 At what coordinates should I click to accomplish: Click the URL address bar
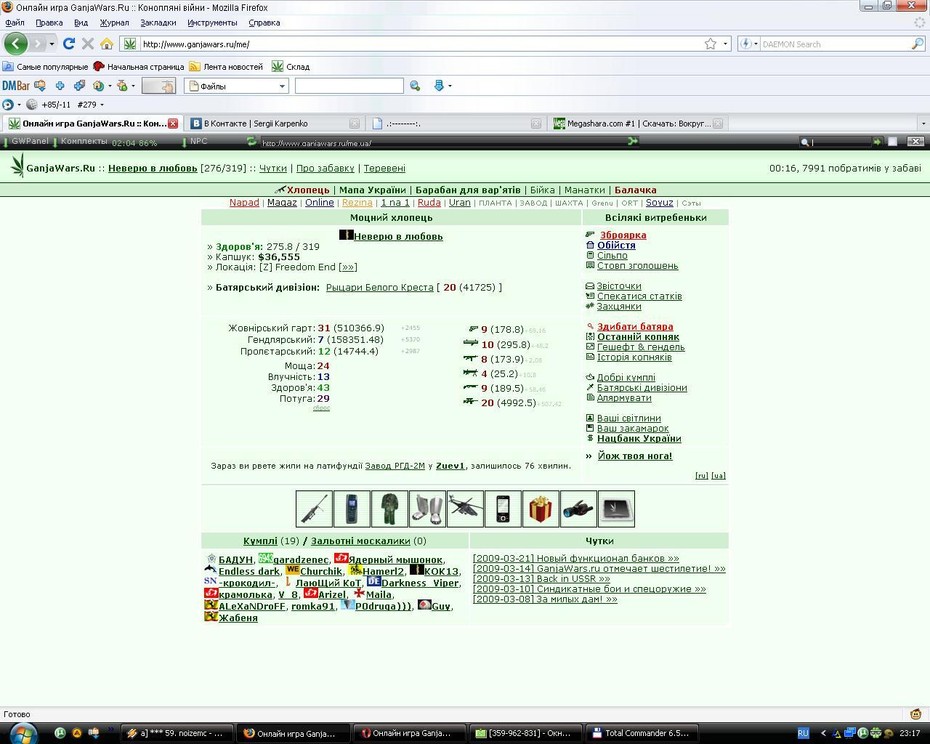pos(422,44)
